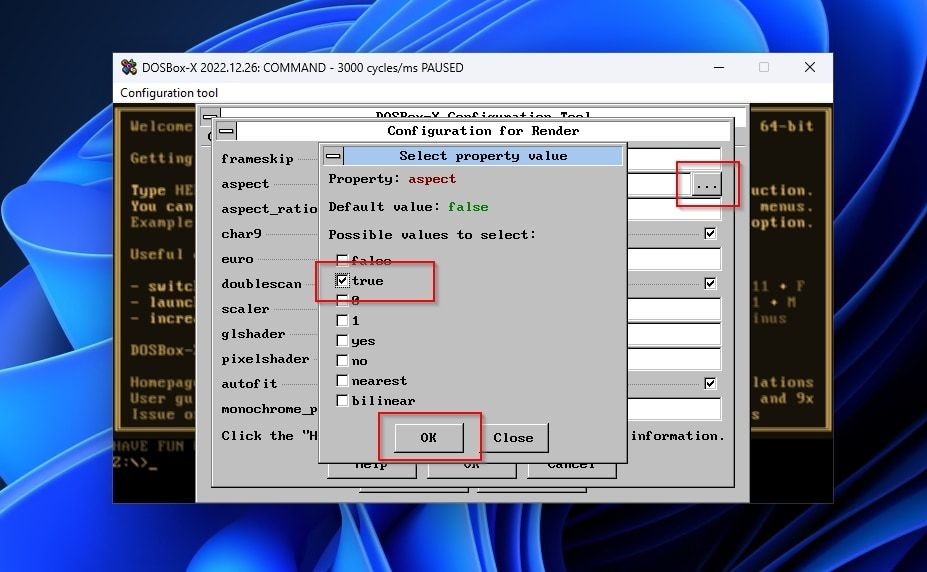This screenshot has width=927, height=572.
Task: Open the '...' value picker for aspect
Action: (x=706, y=185)
